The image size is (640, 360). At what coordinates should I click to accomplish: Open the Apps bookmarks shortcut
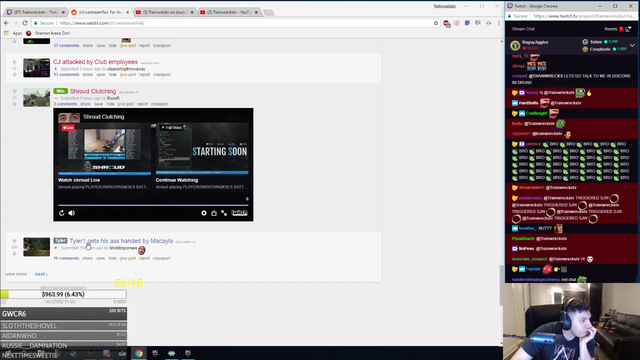click(13, 33)
